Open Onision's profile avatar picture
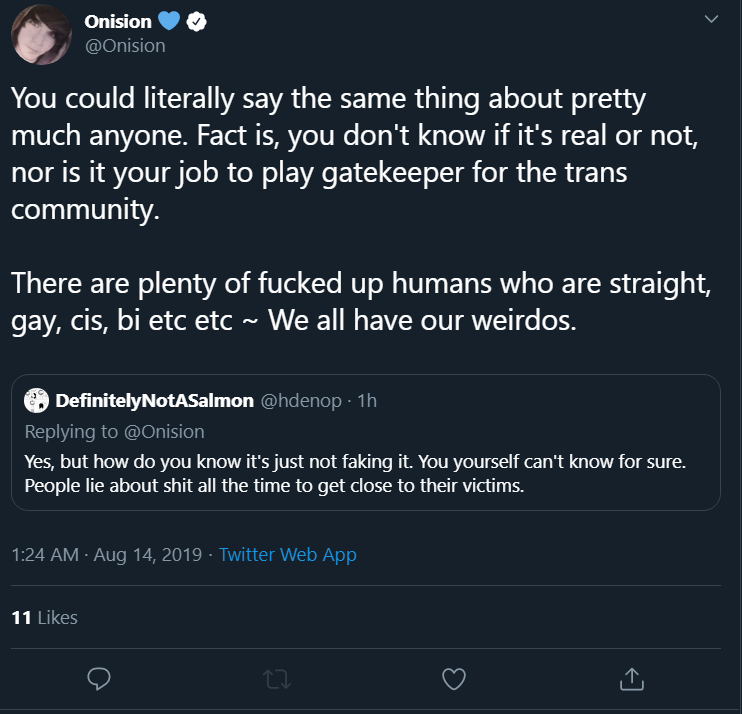Viewport: 742px width, 714px height. point(41,35)
